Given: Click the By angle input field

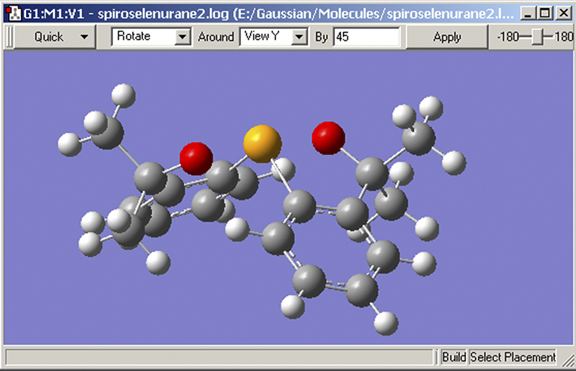Looking at the screenshot, I should (366, 37).
